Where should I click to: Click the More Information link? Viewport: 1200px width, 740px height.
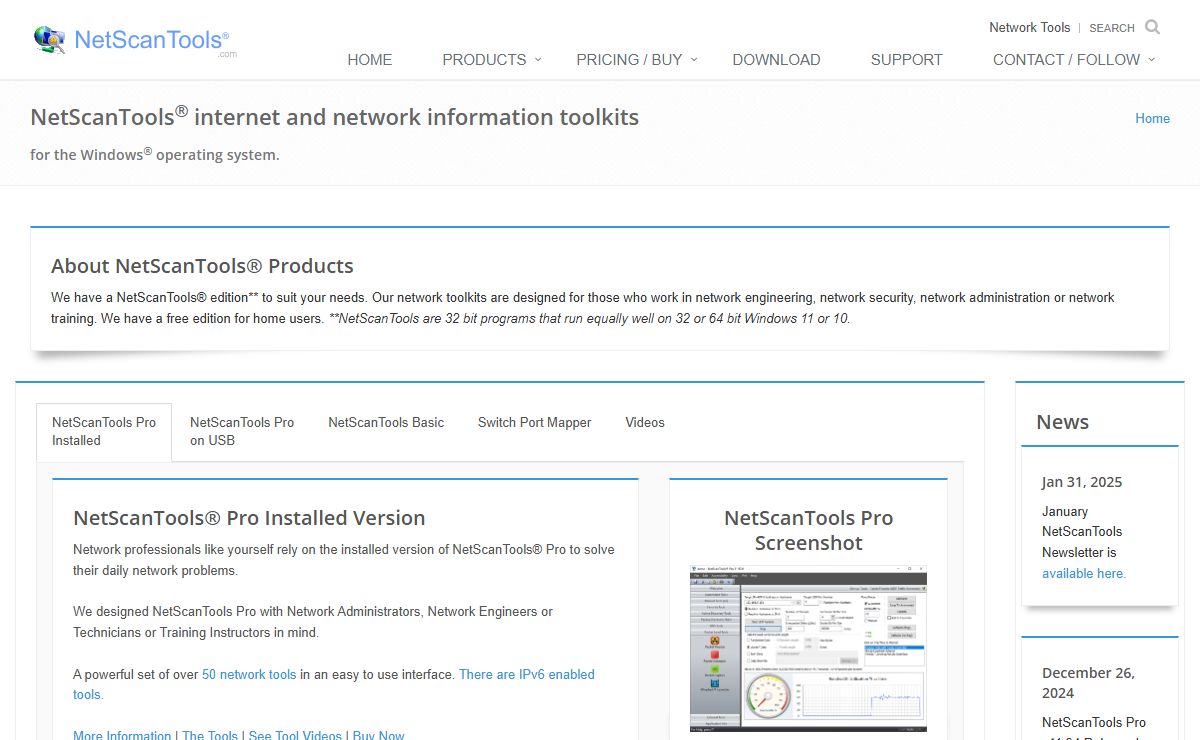click(x=122, y=736)
